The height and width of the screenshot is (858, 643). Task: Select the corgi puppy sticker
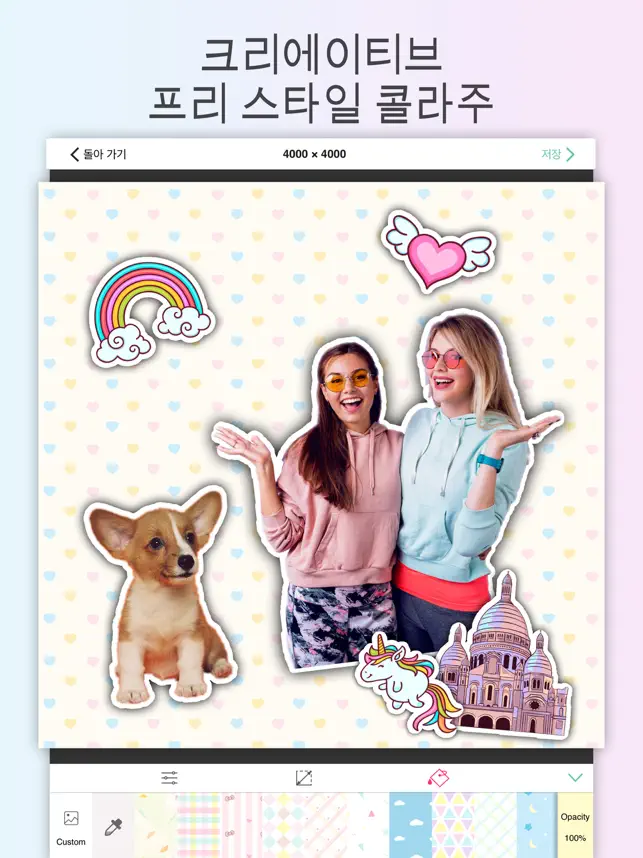tap(160, 596)
